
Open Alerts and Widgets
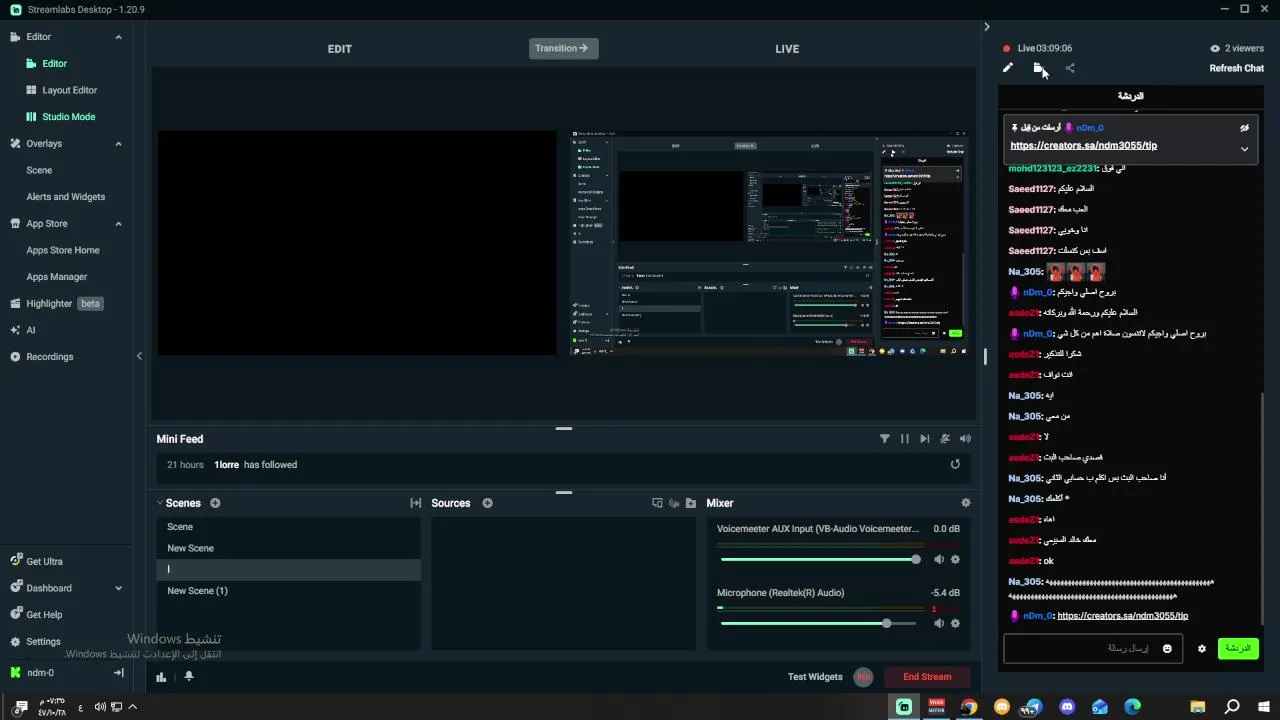pyautogui.click(x=65, y=197)
